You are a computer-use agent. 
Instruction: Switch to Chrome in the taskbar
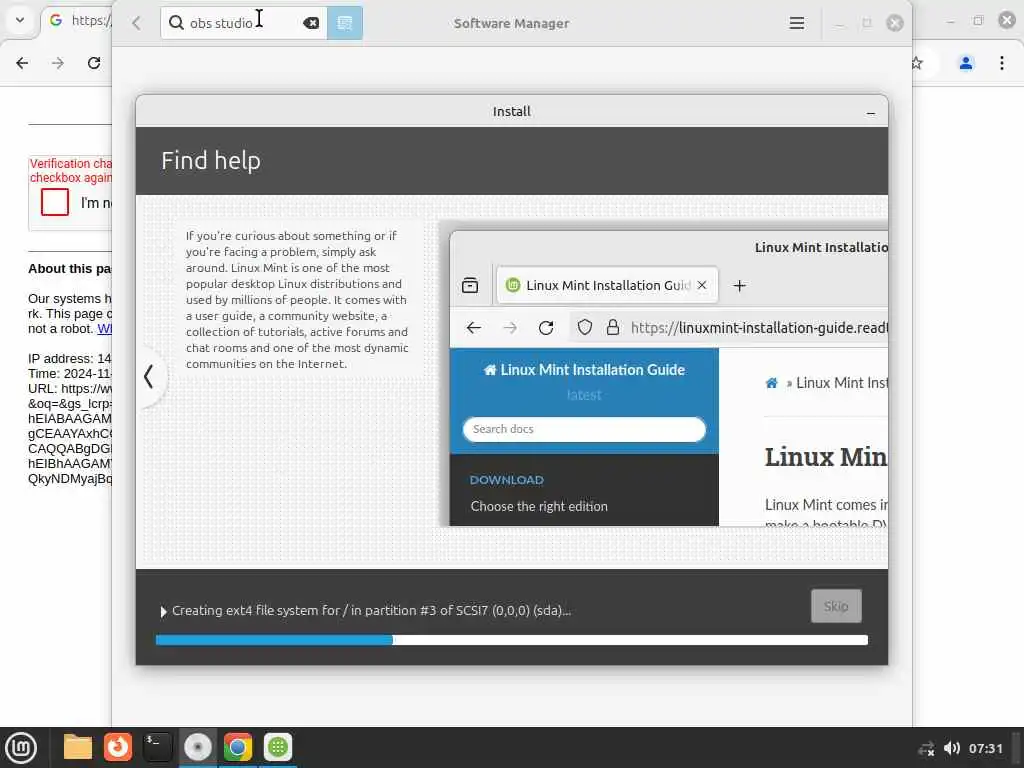238,747
